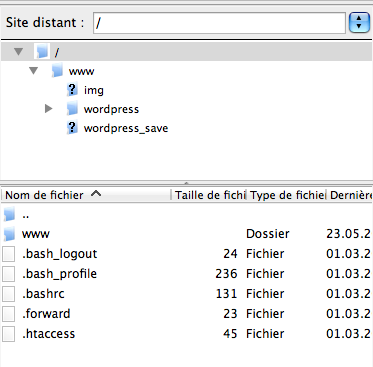Select the .bash_logout file name
This screenshot has width=373, height=367.
(x=60, y=254)
